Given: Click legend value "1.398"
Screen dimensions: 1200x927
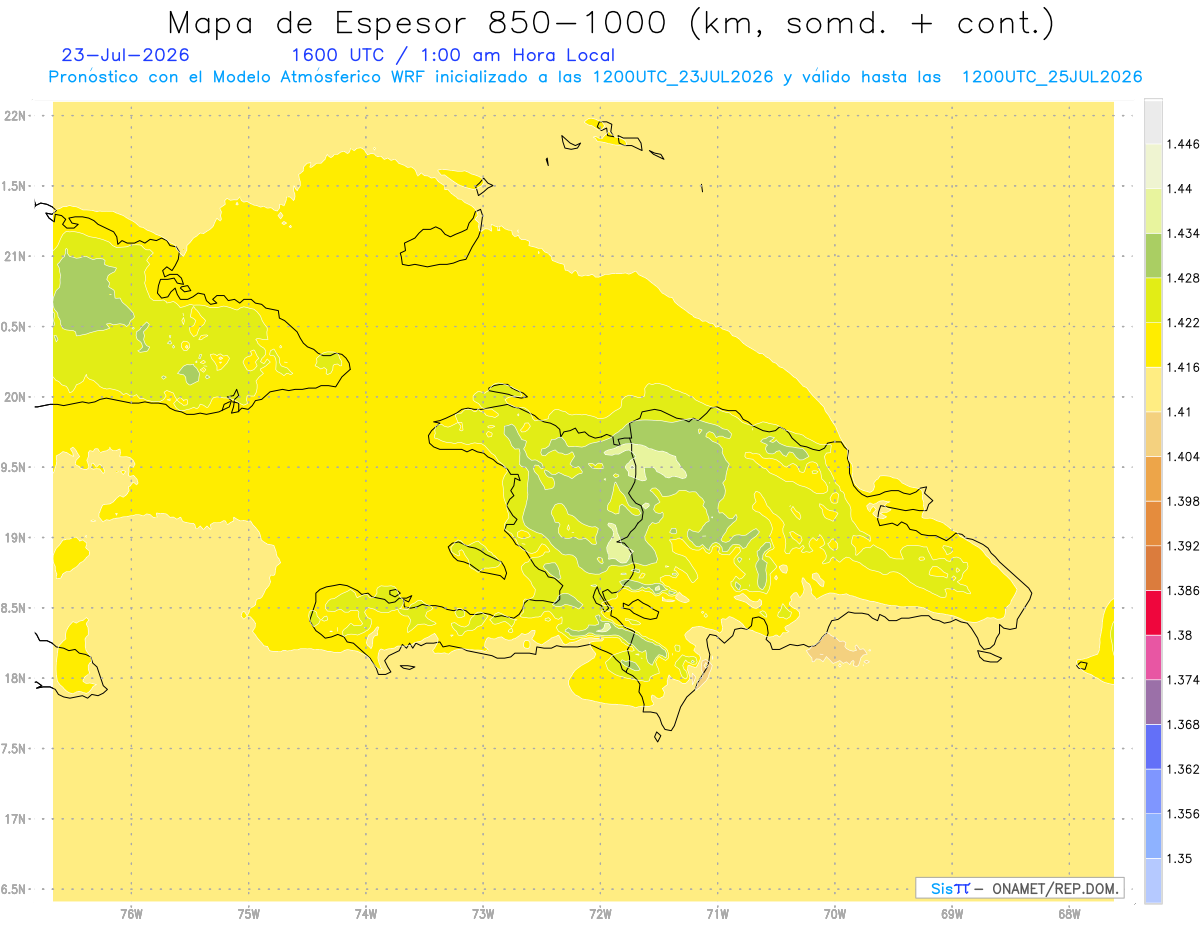Looking at the screenshot, I should coord(1183,501).
